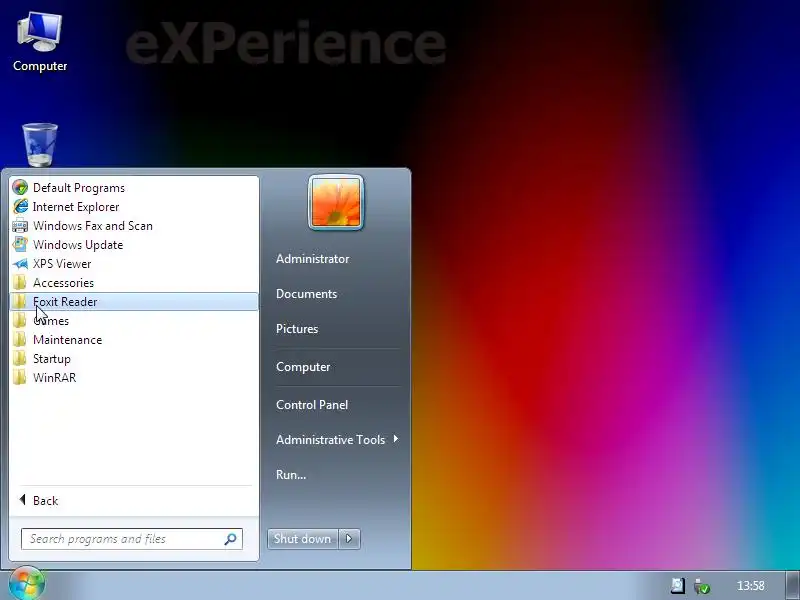This screenshot has height=600, width=800.
Task: Select Windows Fax and Scan entry
Action: pyautogui.click(x=134, y=226)
